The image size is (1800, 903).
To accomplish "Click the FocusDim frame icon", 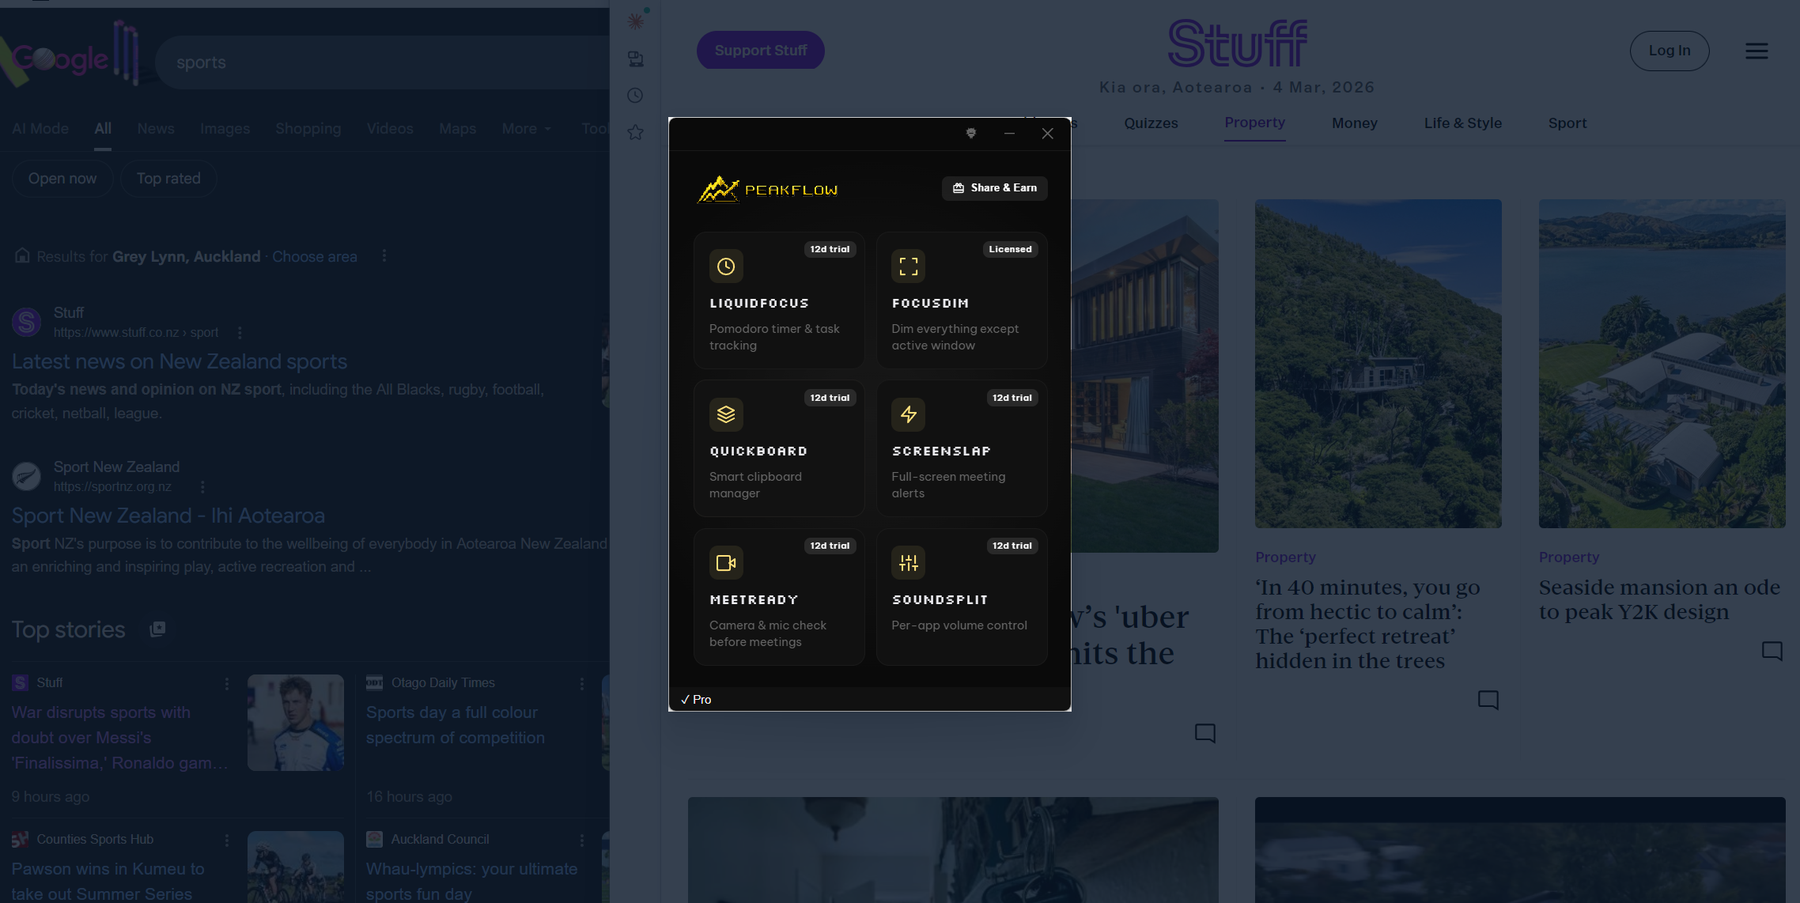I will tap(908, 266).
